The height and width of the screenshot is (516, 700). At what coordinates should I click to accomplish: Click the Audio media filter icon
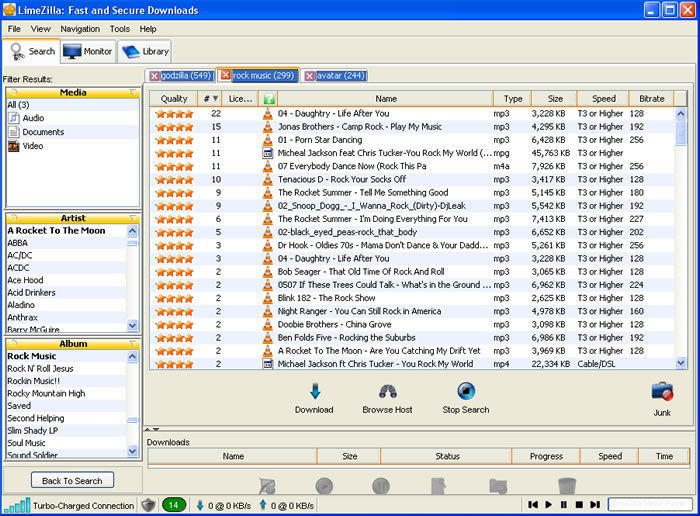pyautogui.click(x=14, y=118)
